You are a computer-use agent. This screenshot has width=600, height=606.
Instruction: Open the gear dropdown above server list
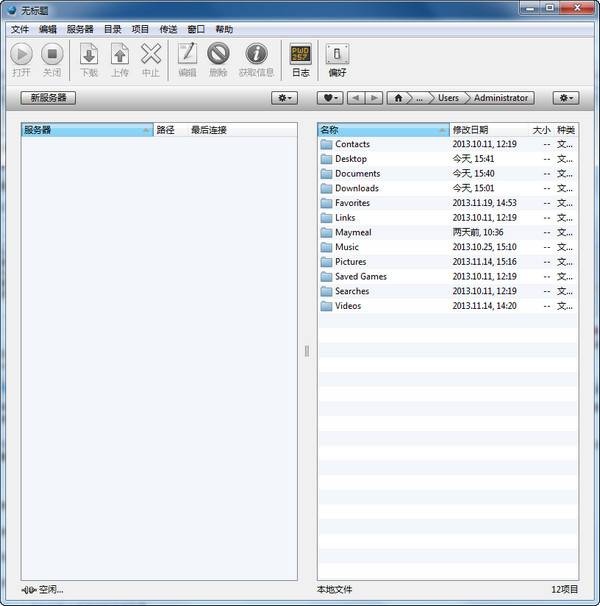(x=285, y=98)
